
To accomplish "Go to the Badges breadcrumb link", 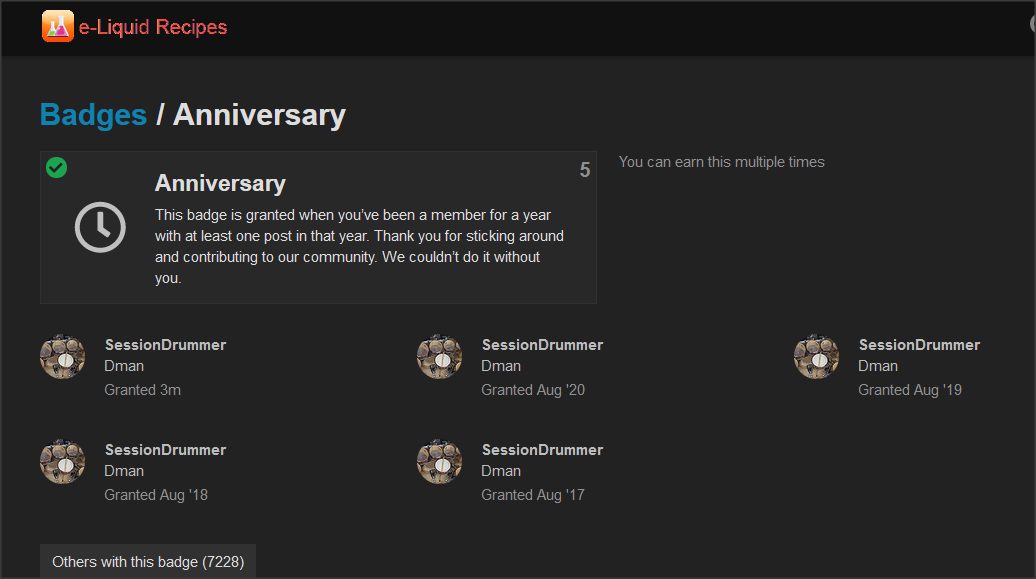I will point(93,115).
